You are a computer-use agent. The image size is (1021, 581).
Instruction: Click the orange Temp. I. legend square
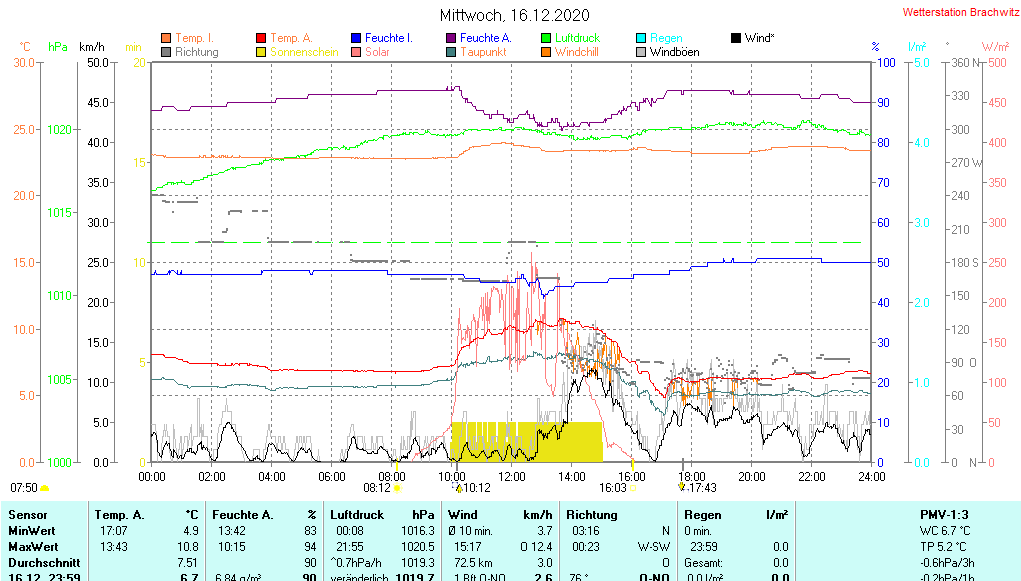point(166,38)
